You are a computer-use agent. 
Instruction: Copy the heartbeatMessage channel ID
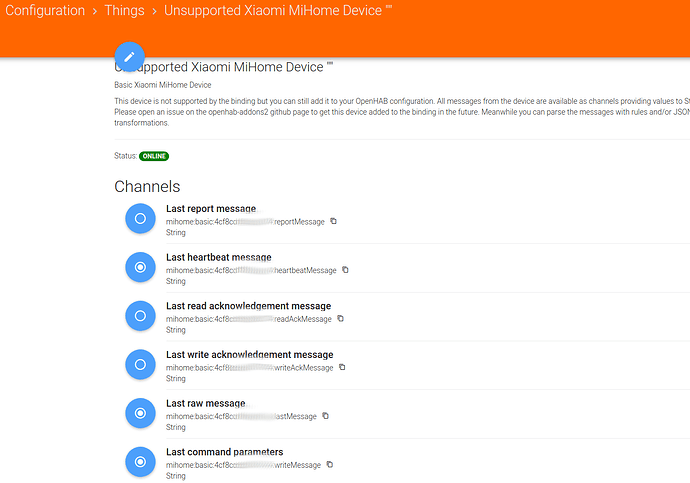pyautogui.click(x=346, y=270)
